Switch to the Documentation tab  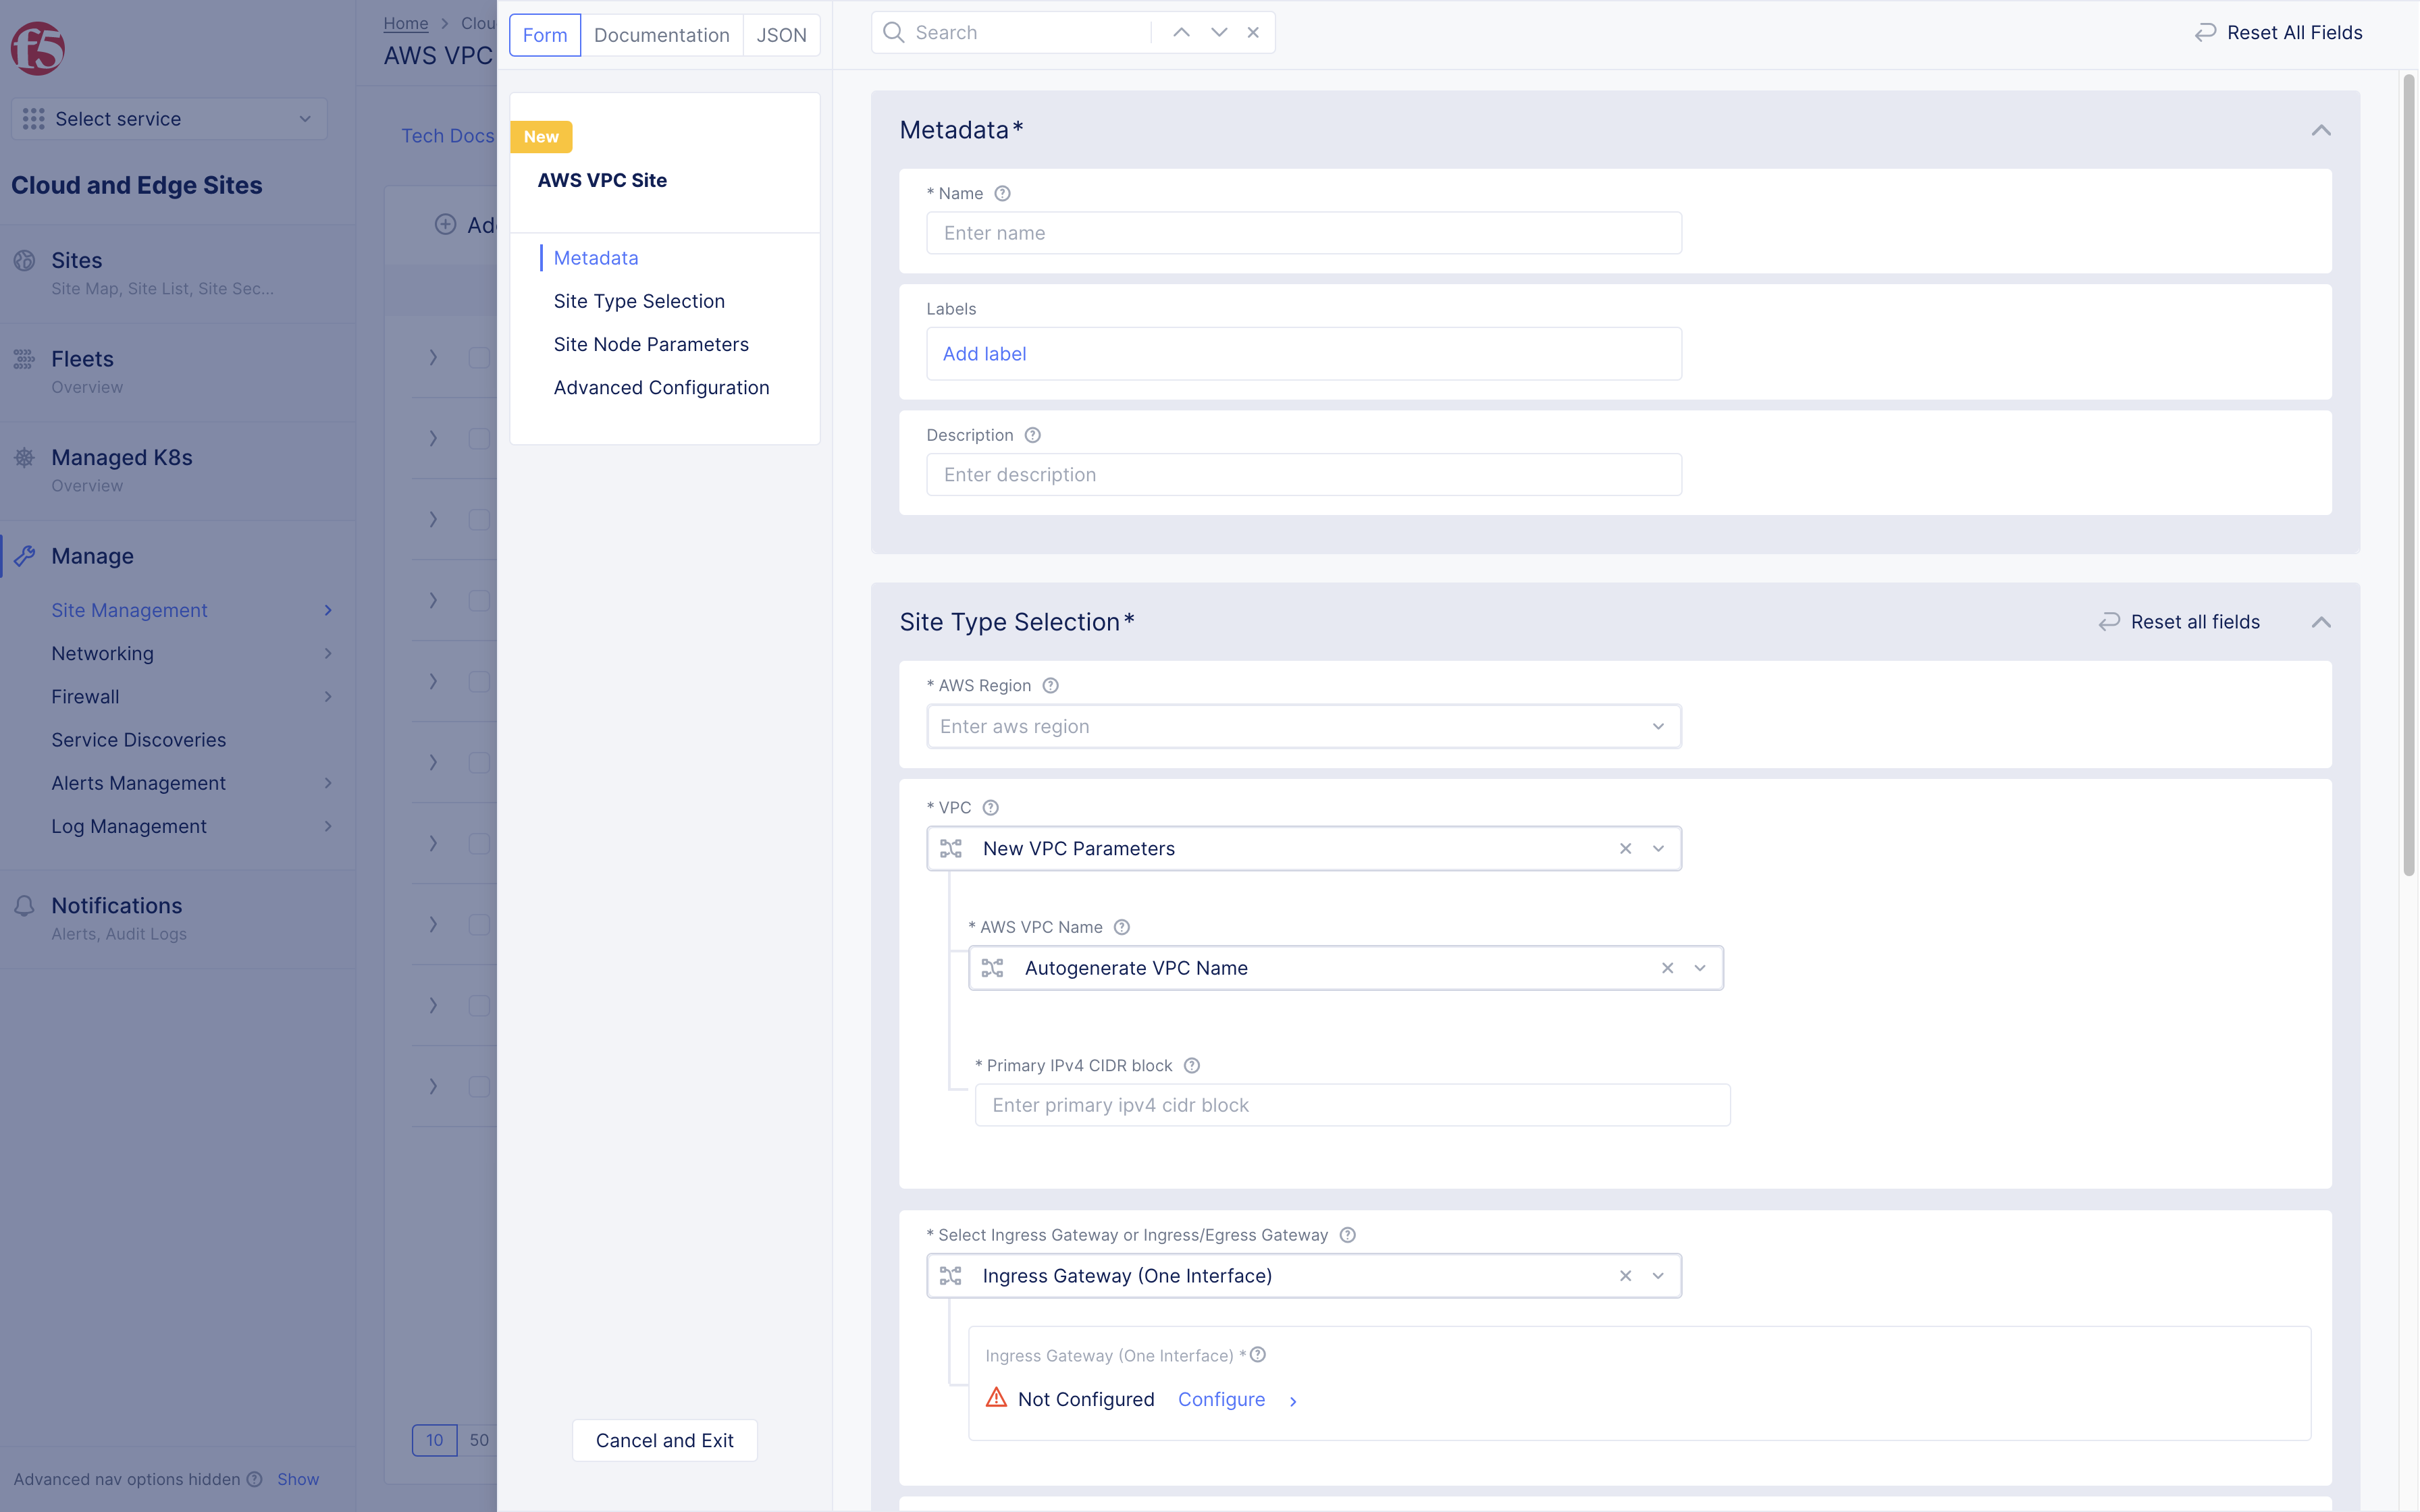click(x=661, y=35)
